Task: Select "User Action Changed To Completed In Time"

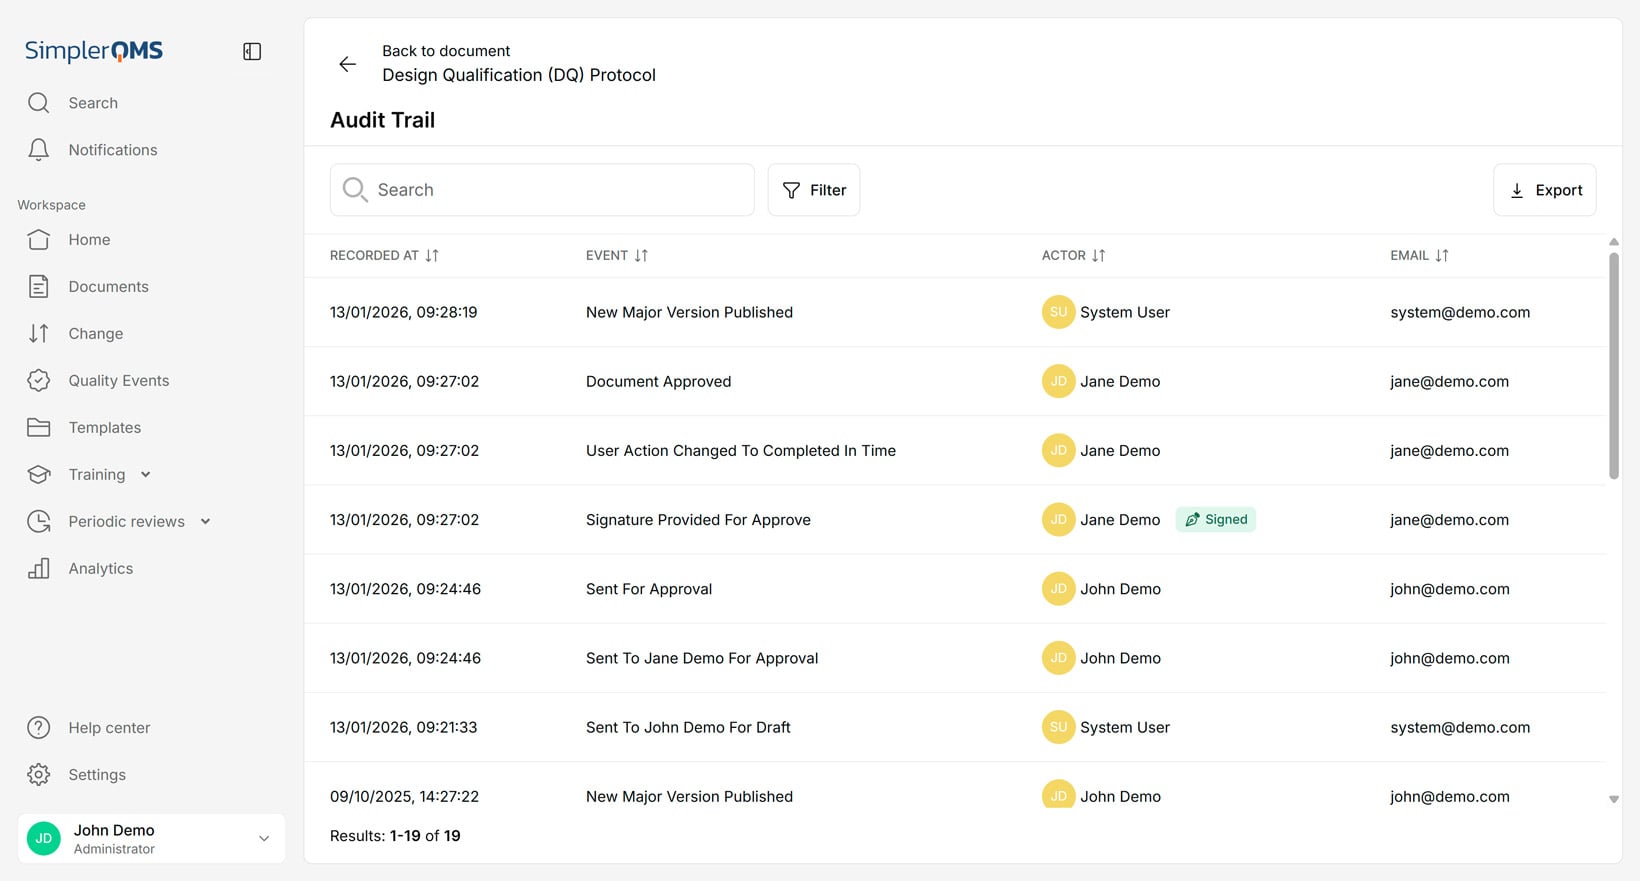Action: [x=741, y=451]
